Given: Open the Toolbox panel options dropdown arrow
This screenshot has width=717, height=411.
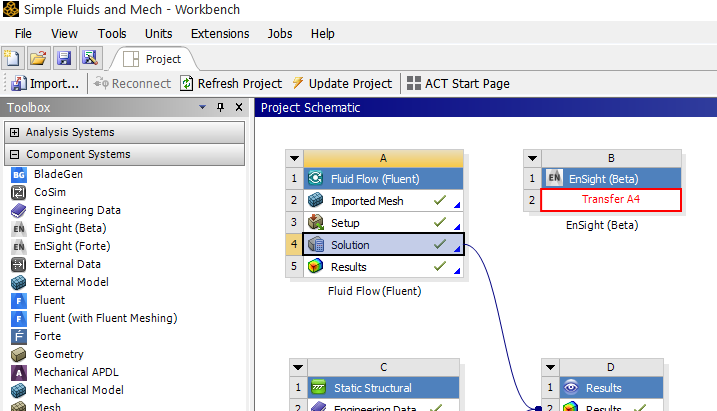Looking at the screenshot, I should (202, 107).
